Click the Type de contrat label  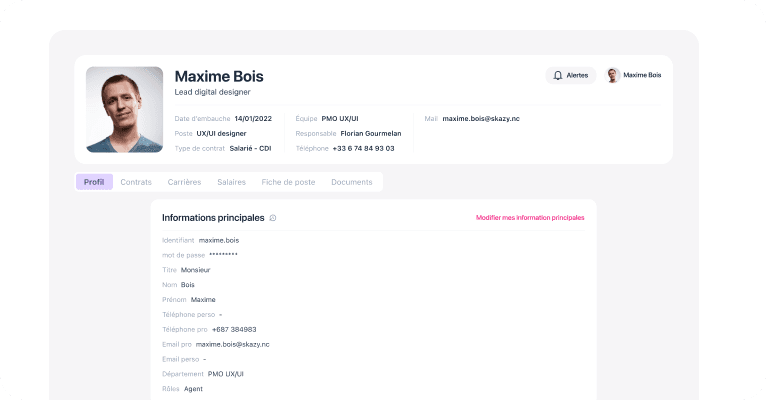point(199,148)
